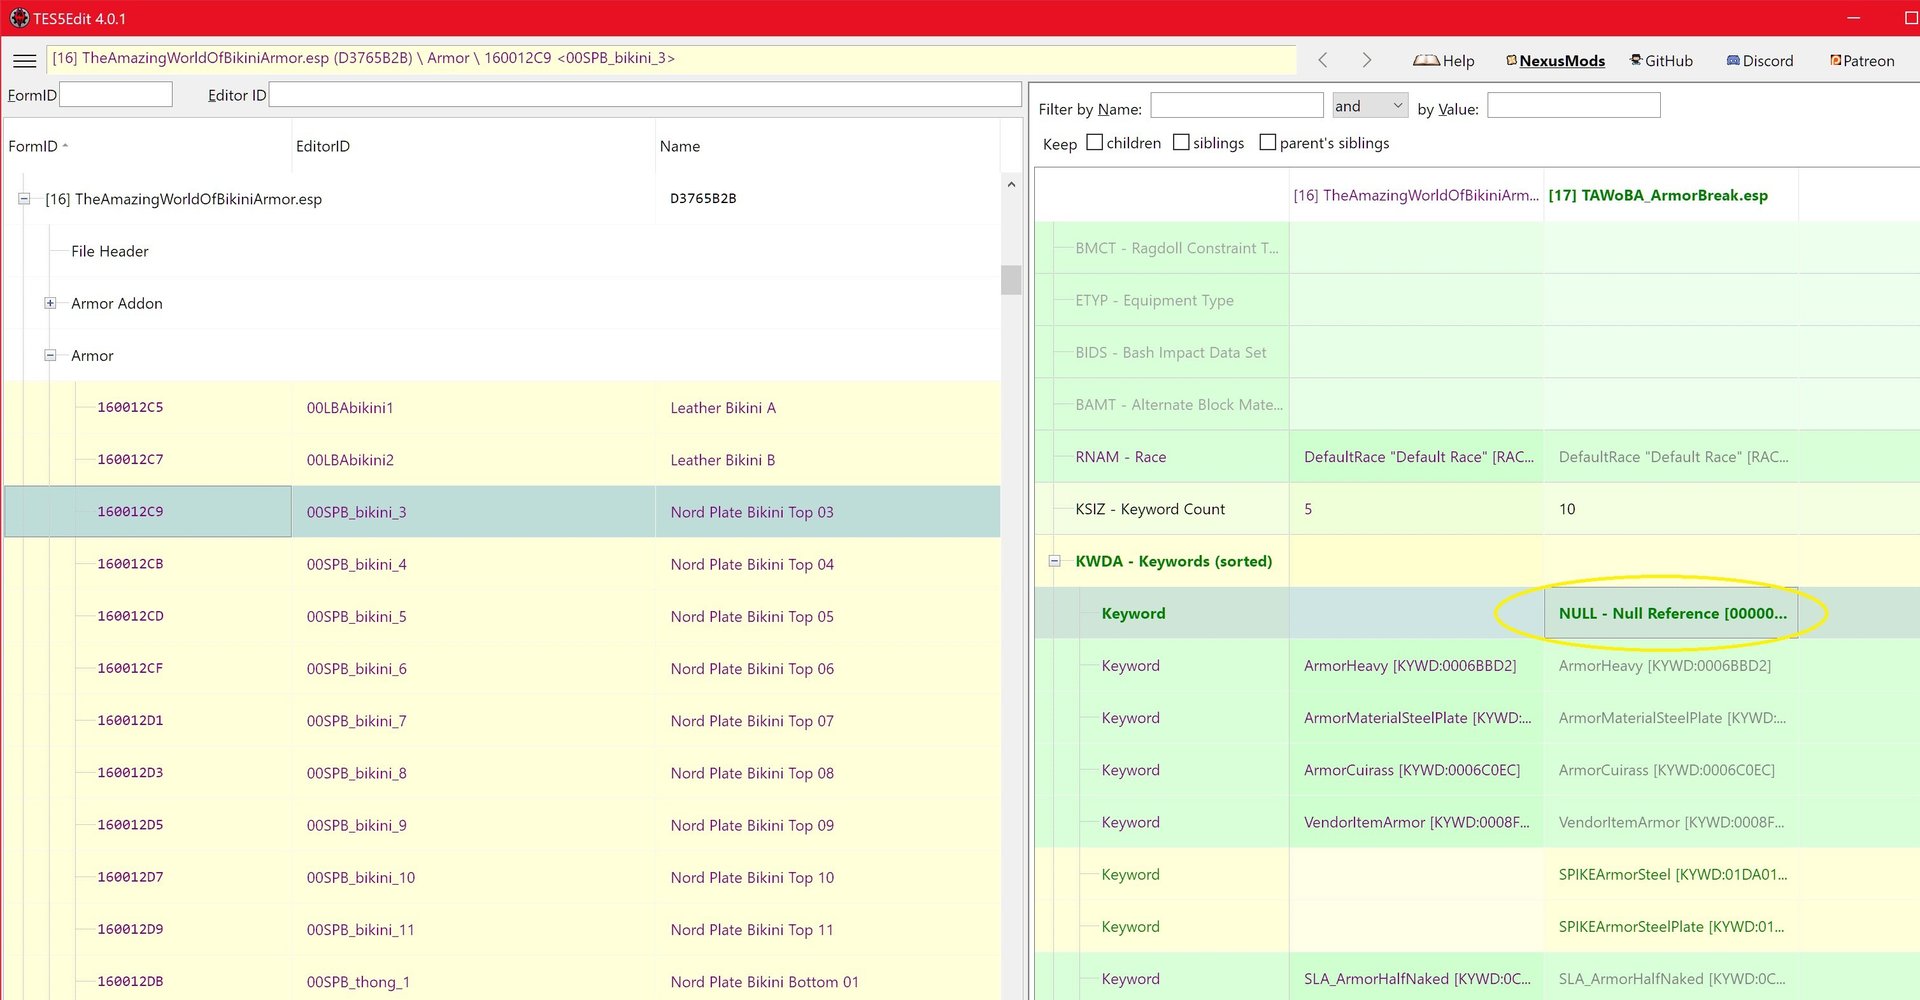This screenshot has width=1920, height=1000.
Task: Open the NexusMods link
Action: (x=1555, y=61)
